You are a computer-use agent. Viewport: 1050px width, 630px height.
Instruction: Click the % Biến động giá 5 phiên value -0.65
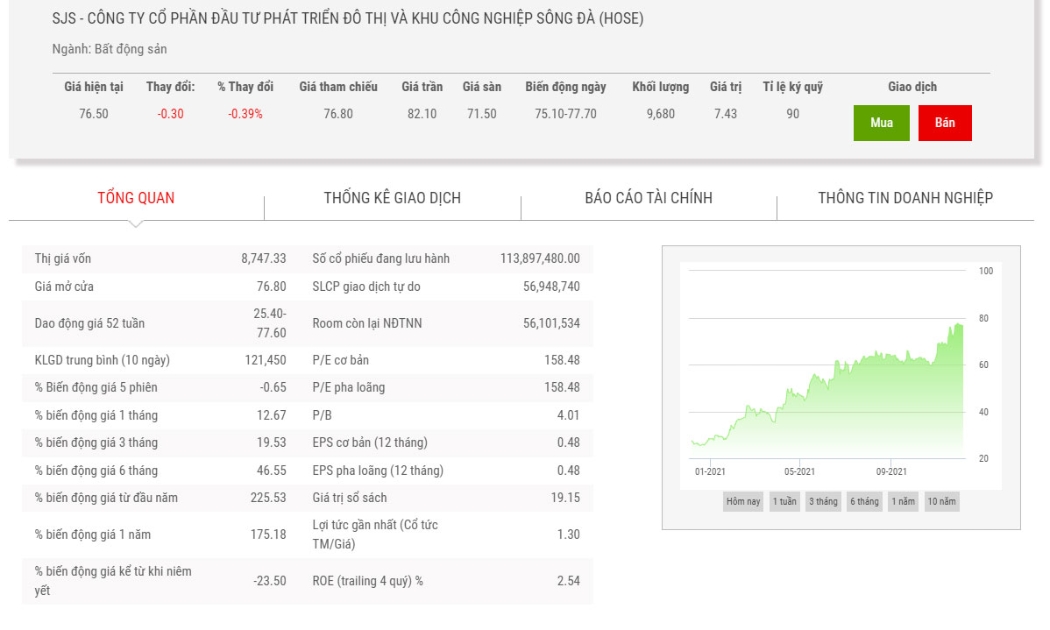[273, 388]
